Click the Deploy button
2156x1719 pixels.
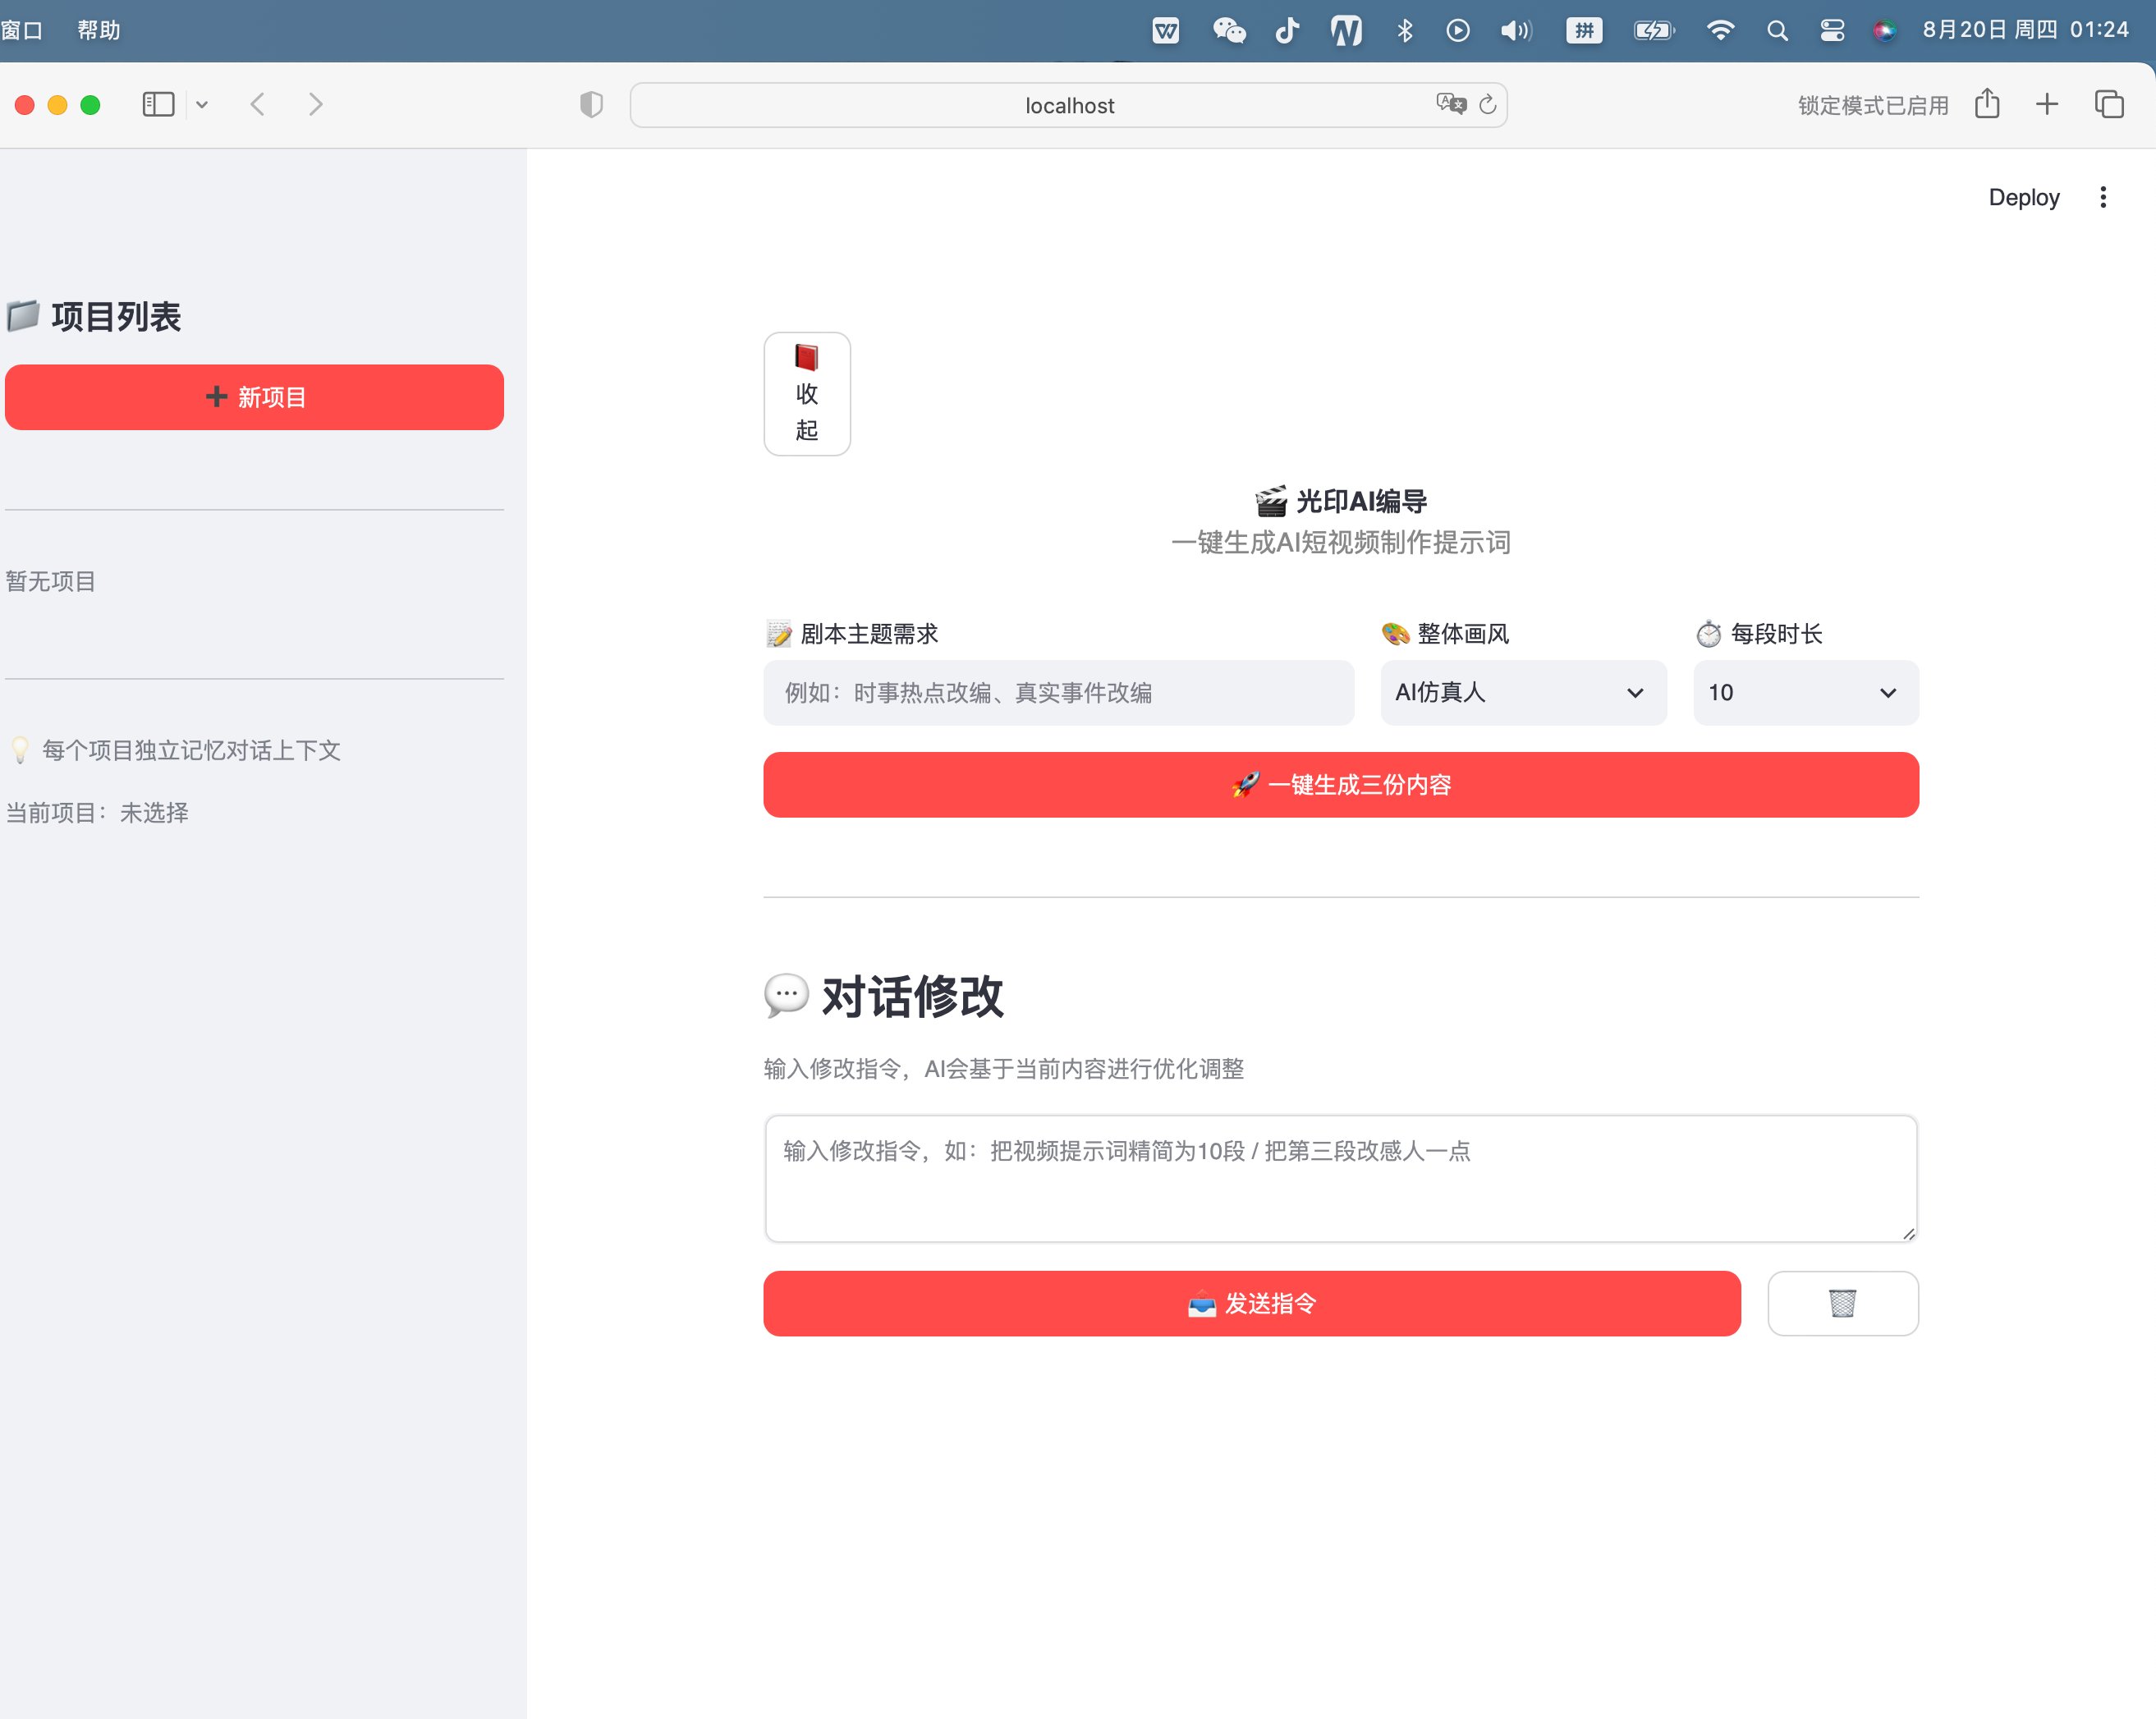coord(2023,197)
